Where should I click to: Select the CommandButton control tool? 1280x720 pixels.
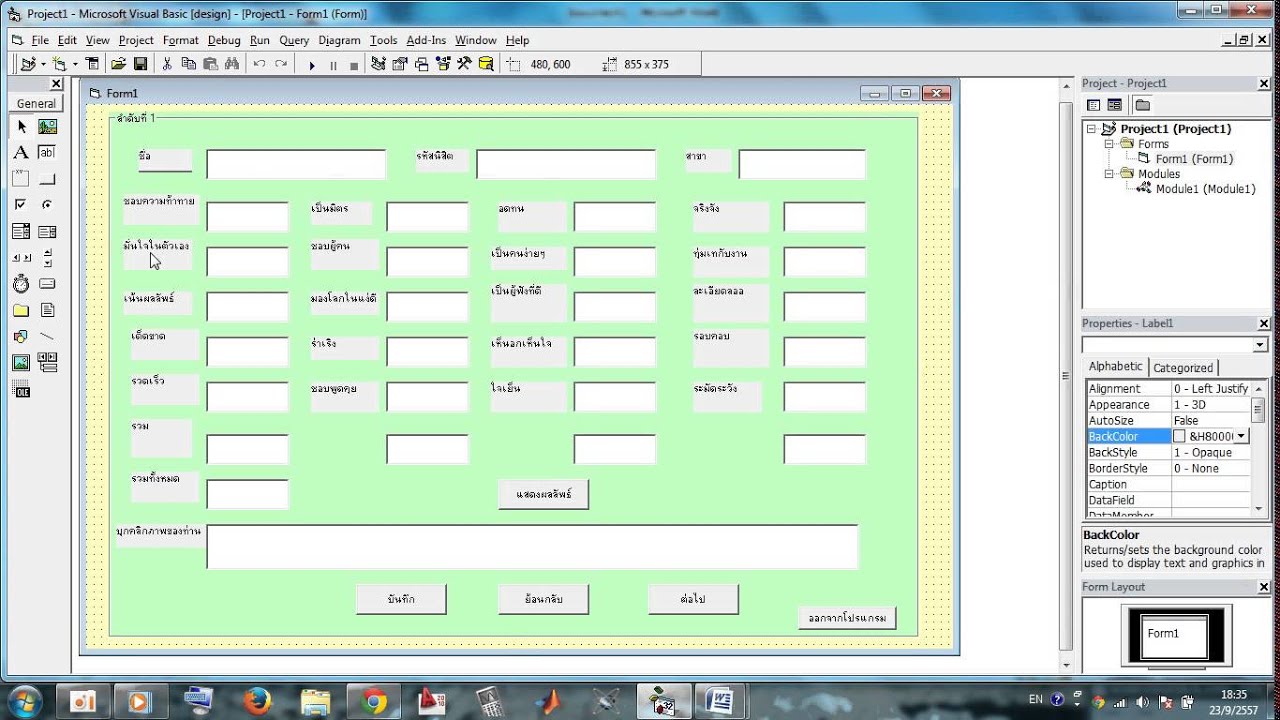(47, 179)
